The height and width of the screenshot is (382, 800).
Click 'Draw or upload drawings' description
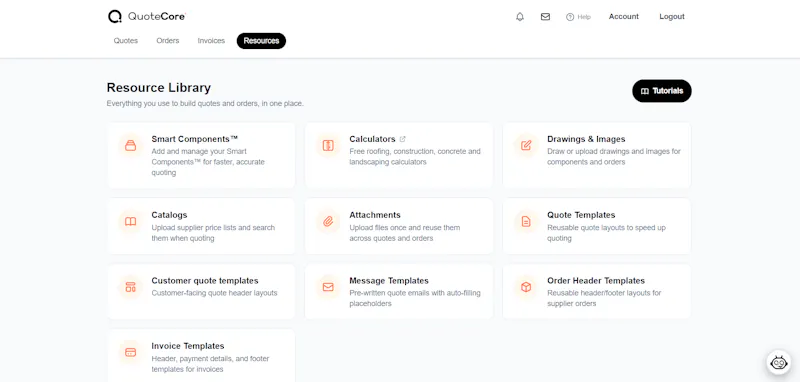(x=614, y=157)
